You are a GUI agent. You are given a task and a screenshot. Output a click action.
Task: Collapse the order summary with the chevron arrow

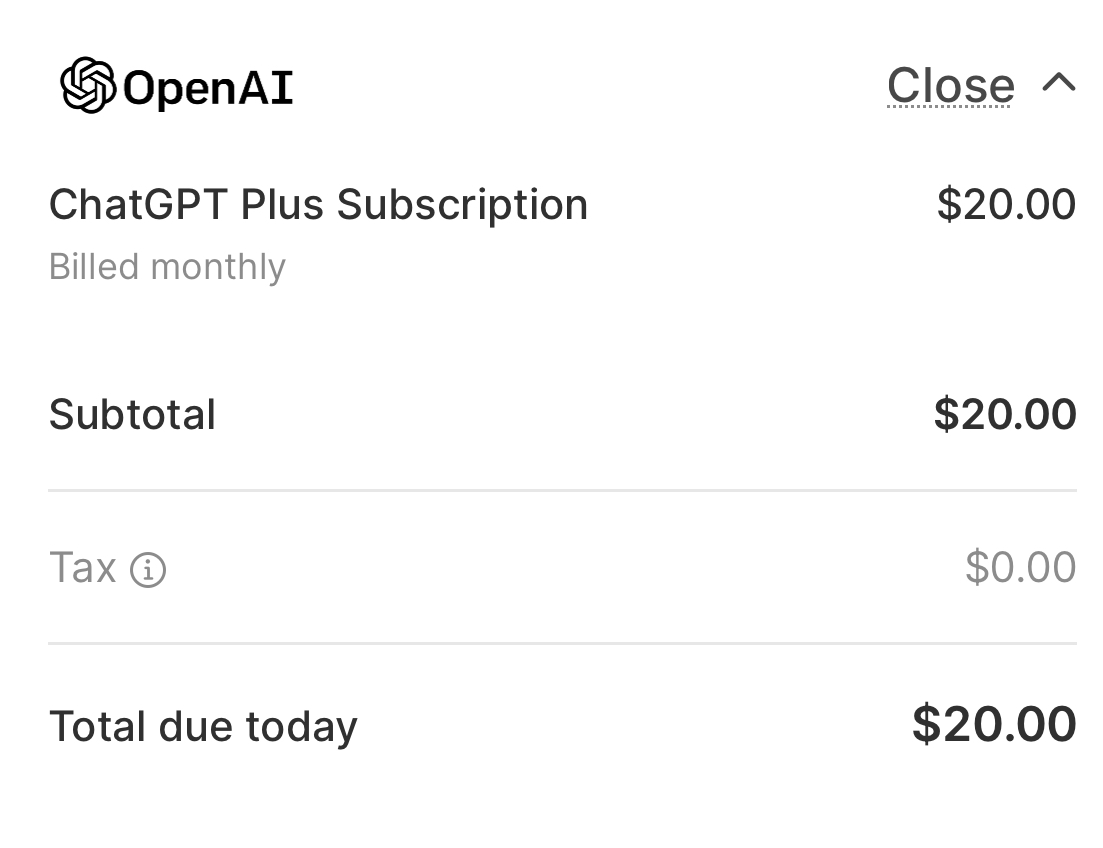click(x=1058, y=83)
